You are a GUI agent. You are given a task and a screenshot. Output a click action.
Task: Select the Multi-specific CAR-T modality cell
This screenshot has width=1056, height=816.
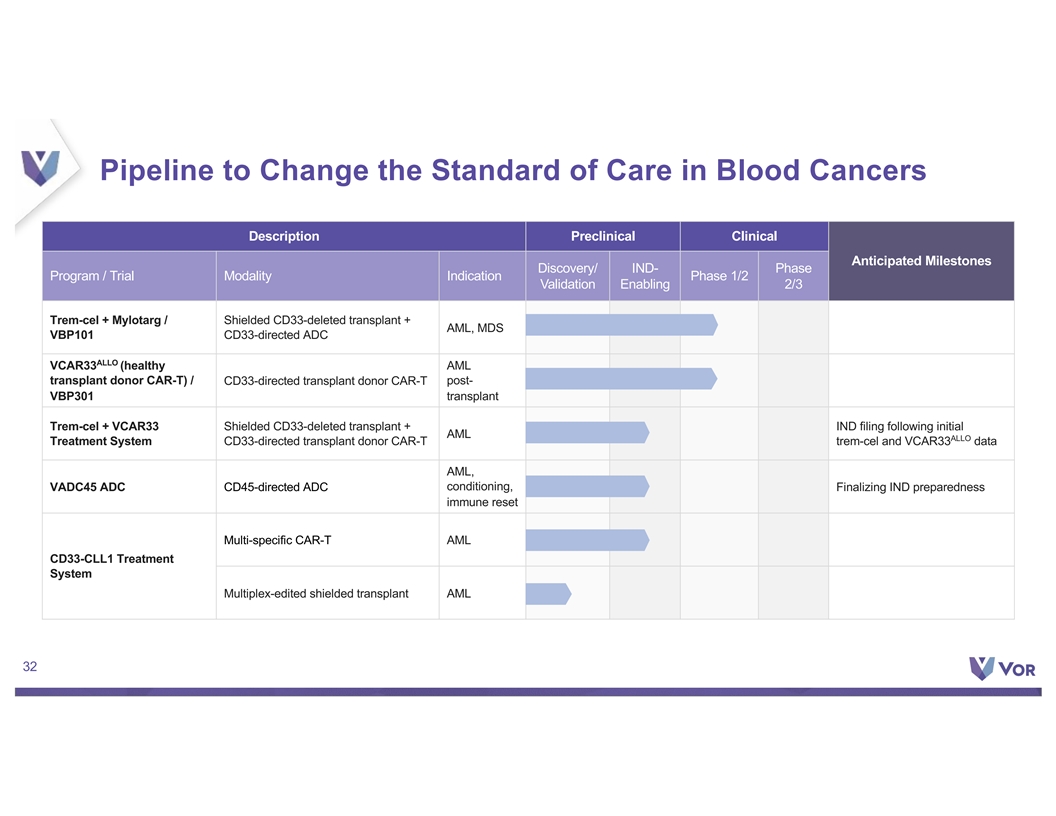click(327, 540)
